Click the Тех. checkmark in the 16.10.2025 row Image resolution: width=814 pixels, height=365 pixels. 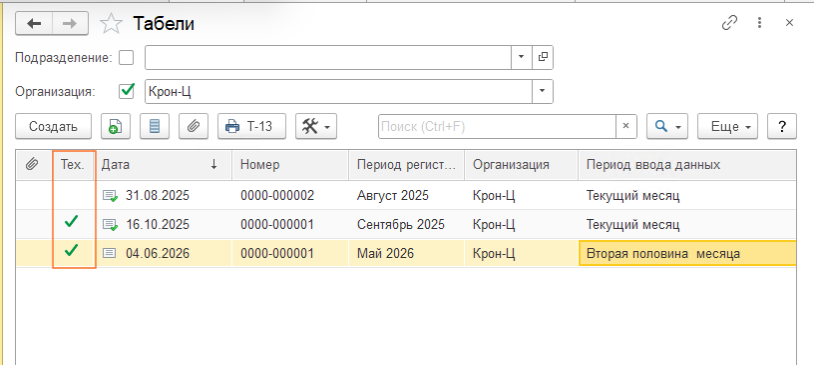click(x=71, y=222)
